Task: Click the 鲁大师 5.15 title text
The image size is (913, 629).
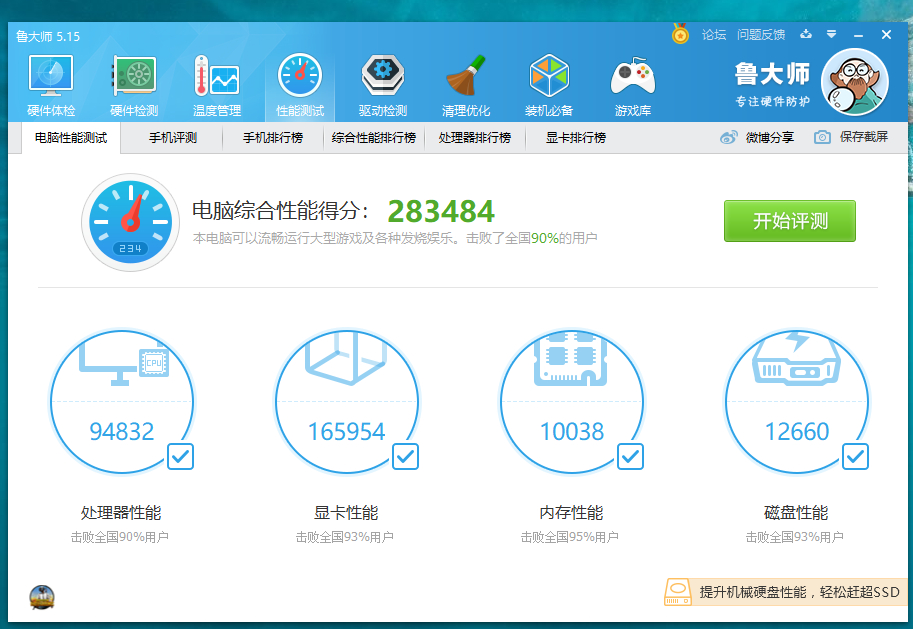Action: click(x=48, y=37)
